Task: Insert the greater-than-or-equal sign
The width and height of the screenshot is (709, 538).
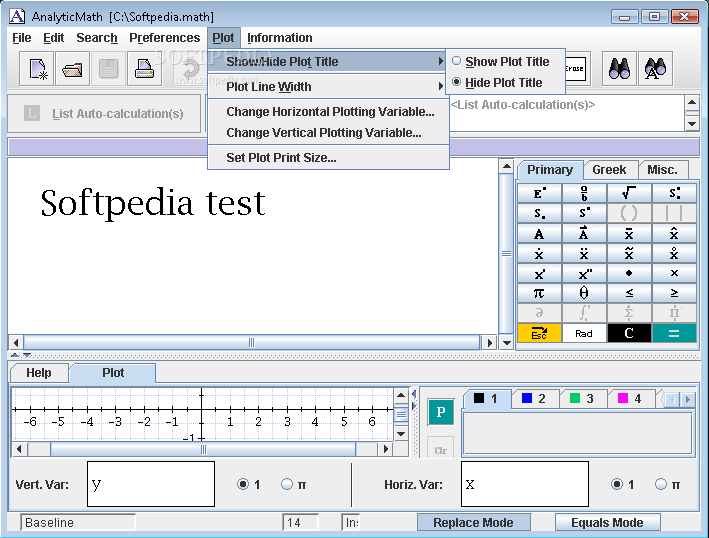Action: 674,293
